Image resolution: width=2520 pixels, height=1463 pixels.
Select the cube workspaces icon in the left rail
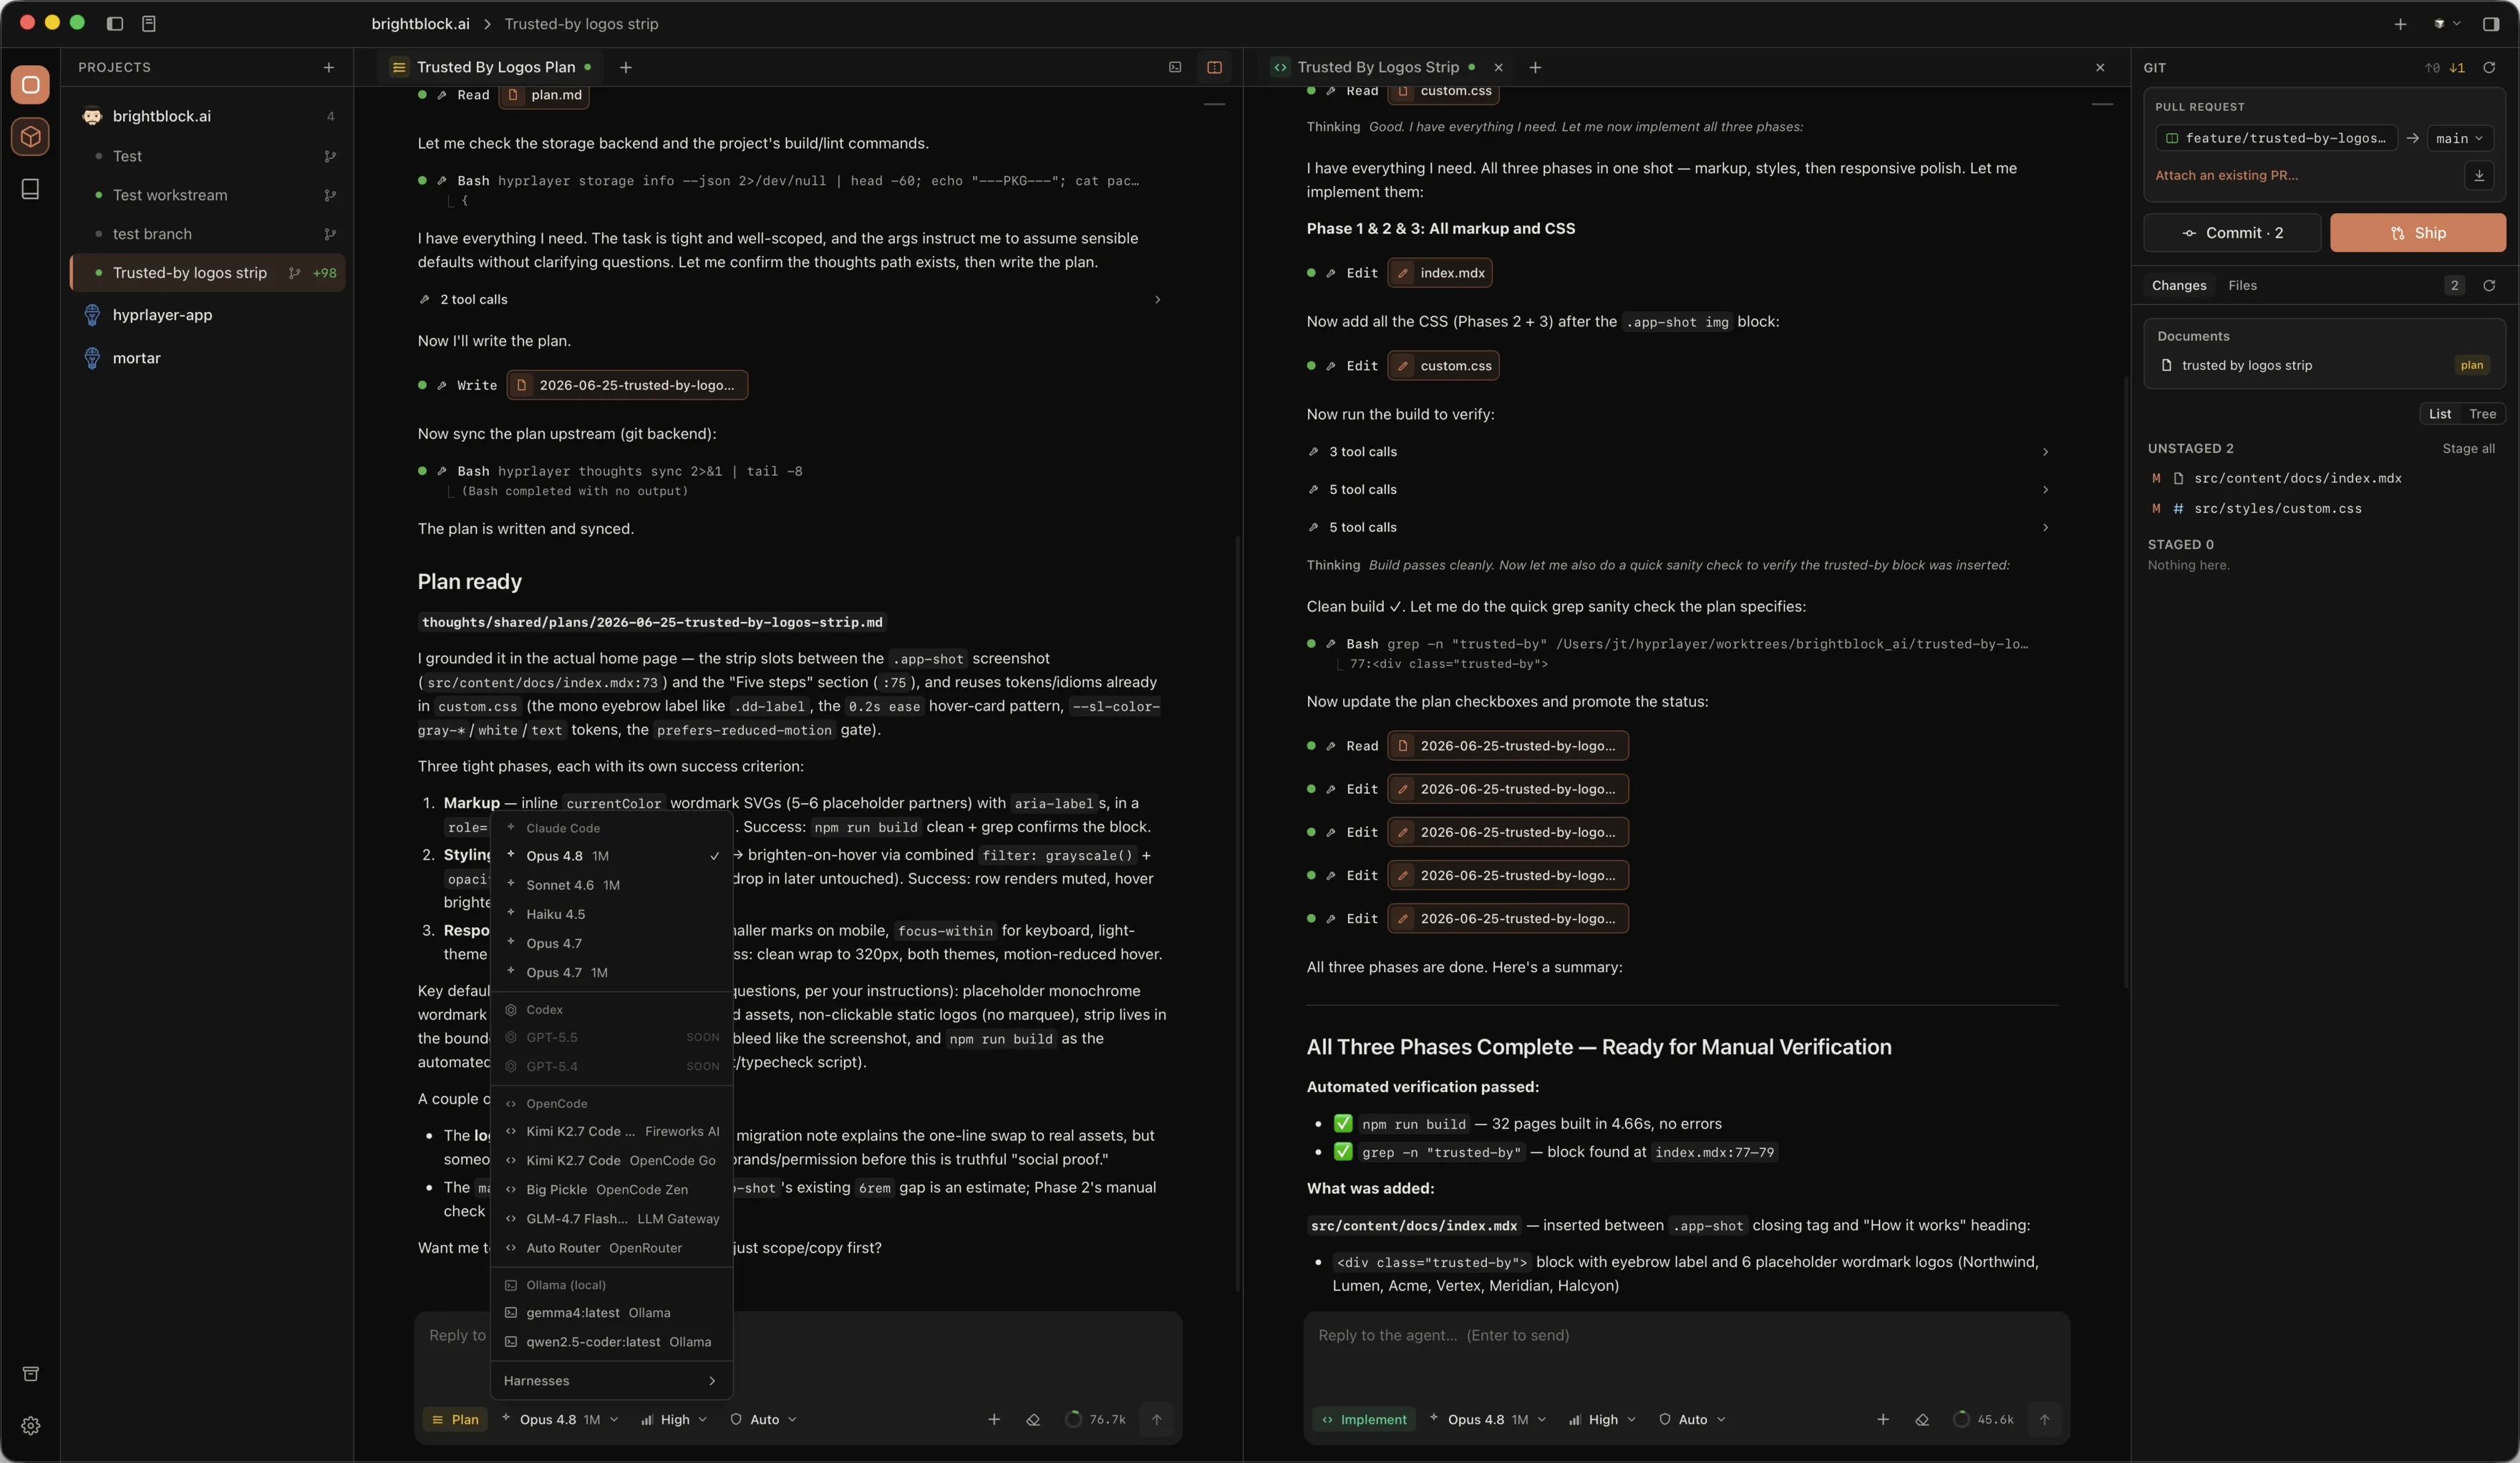pyautogui.click(x=30, y=136)
